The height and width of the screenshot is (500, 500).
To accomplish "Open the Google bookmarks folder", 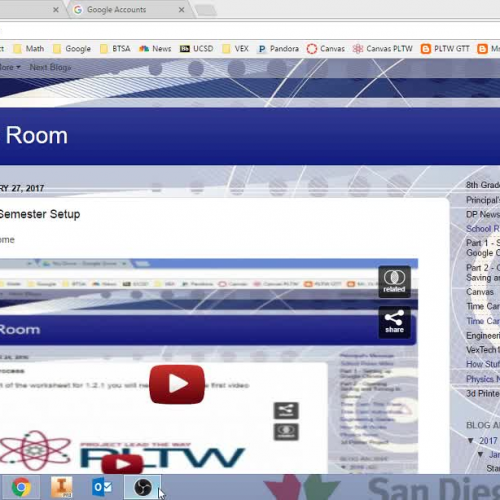I will [x=72, y=49].
